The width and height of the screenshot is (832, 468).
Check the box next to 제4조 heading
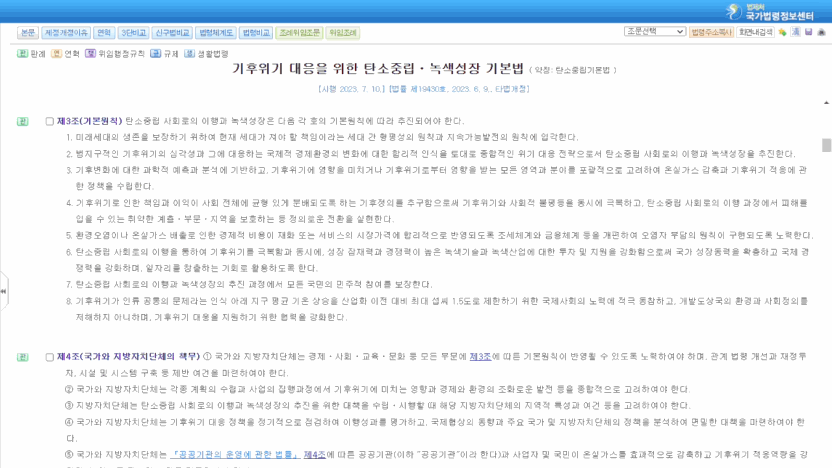click(x=49, y=357)
